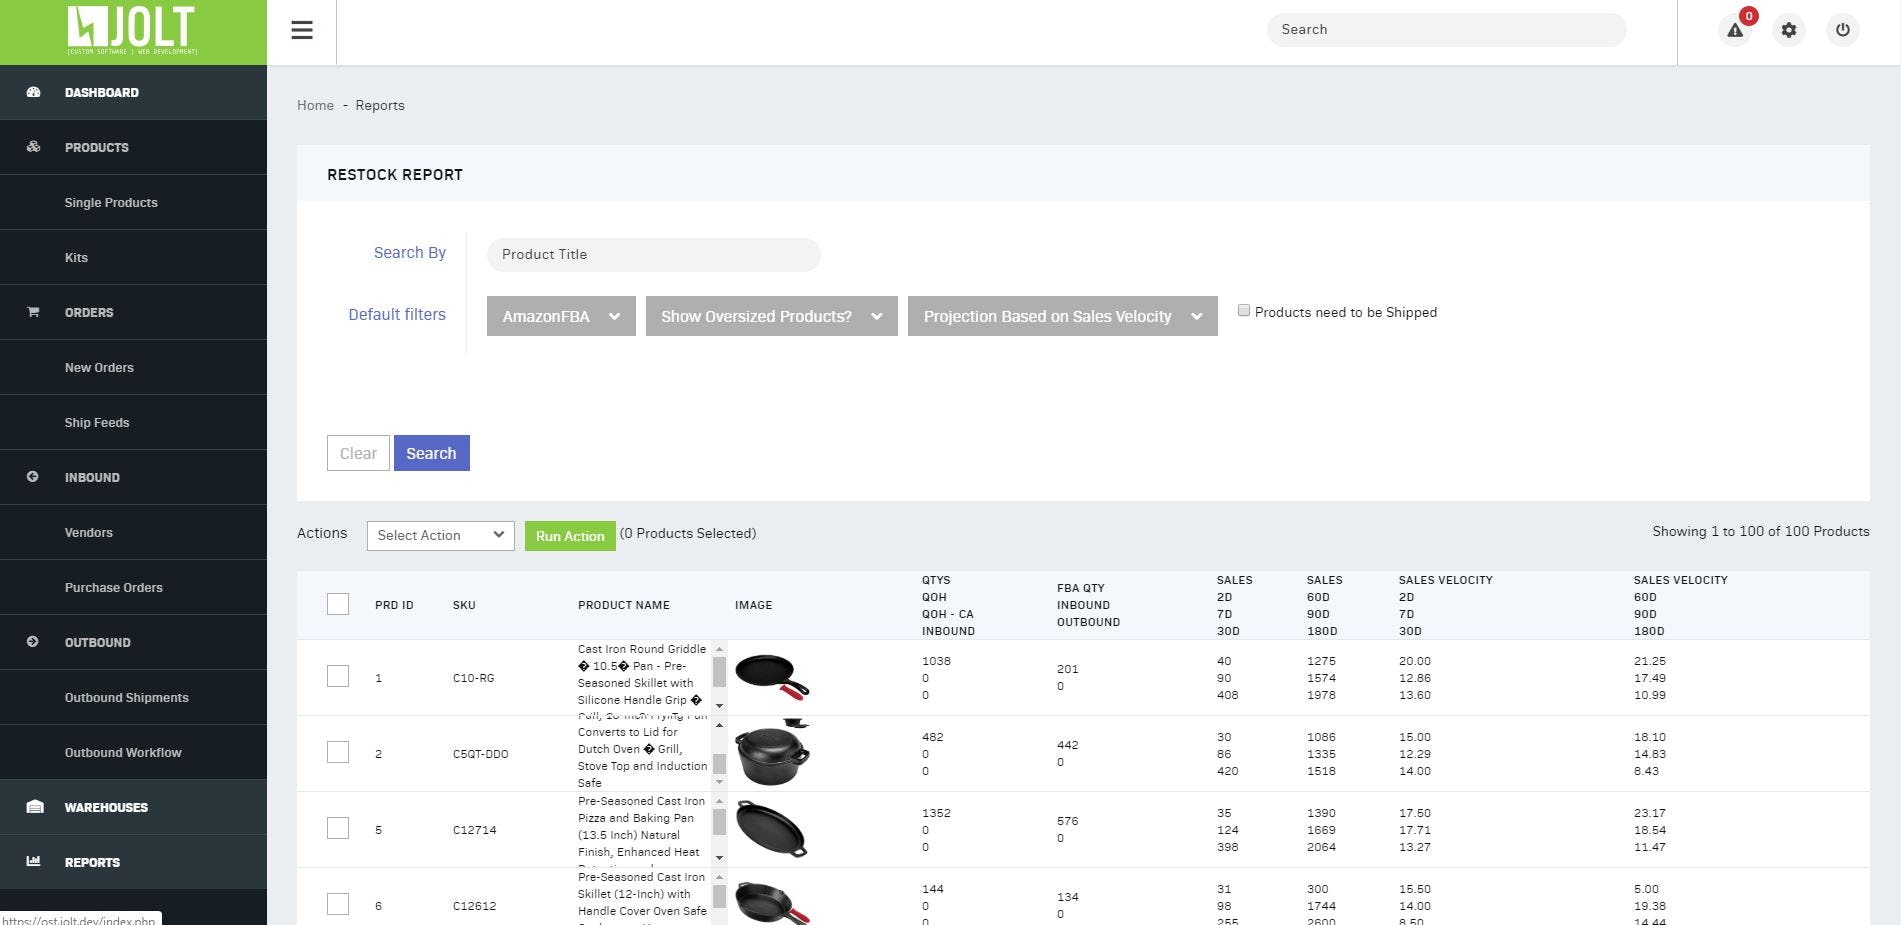Check the row checkbox for SKU C10-RG
The height and width of the screenshot is (925, 1901).
tap(337, 676)
